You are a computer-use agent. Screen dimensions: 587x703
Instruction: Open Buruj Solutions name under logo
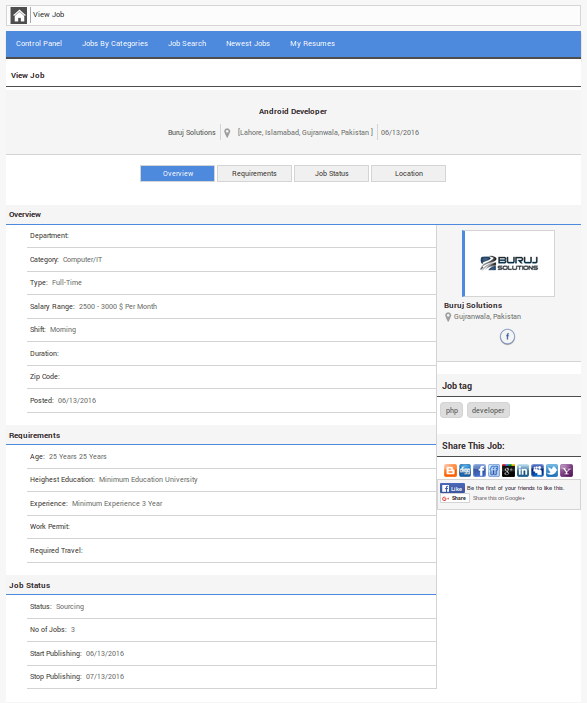(x=473, y=305)
